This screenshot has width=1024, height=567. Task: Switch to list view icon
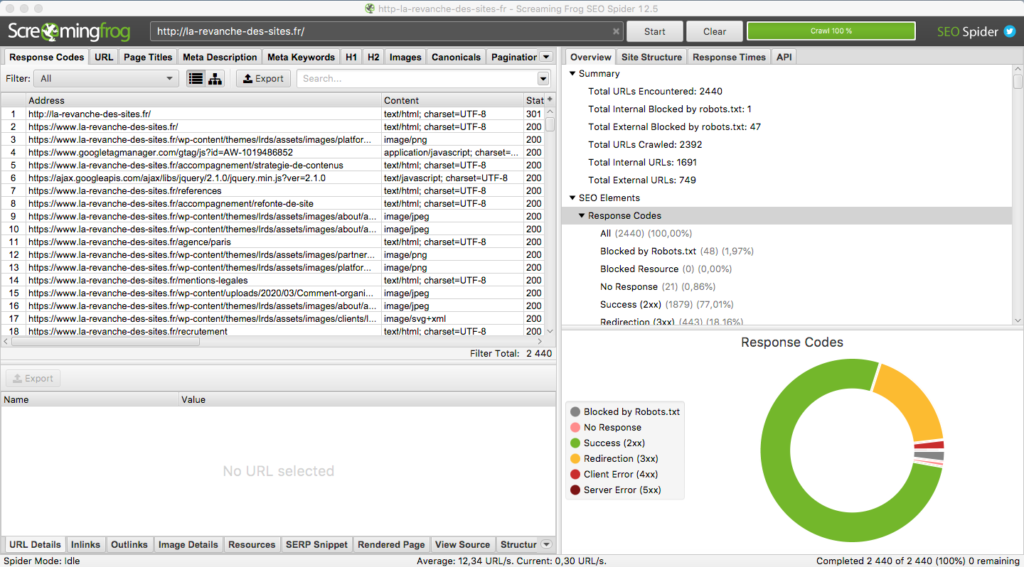click(x=195, y=78)
